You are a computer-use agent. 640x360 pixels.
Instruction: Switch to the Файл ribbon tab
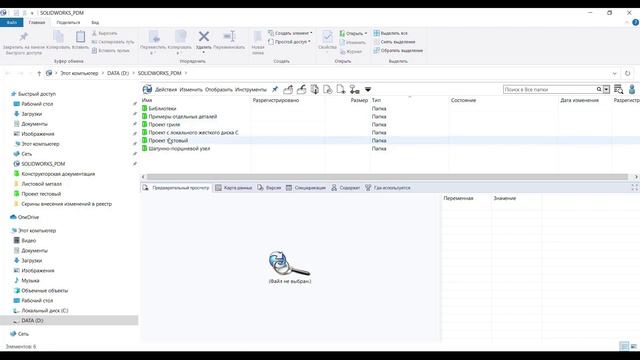[11, 22]
